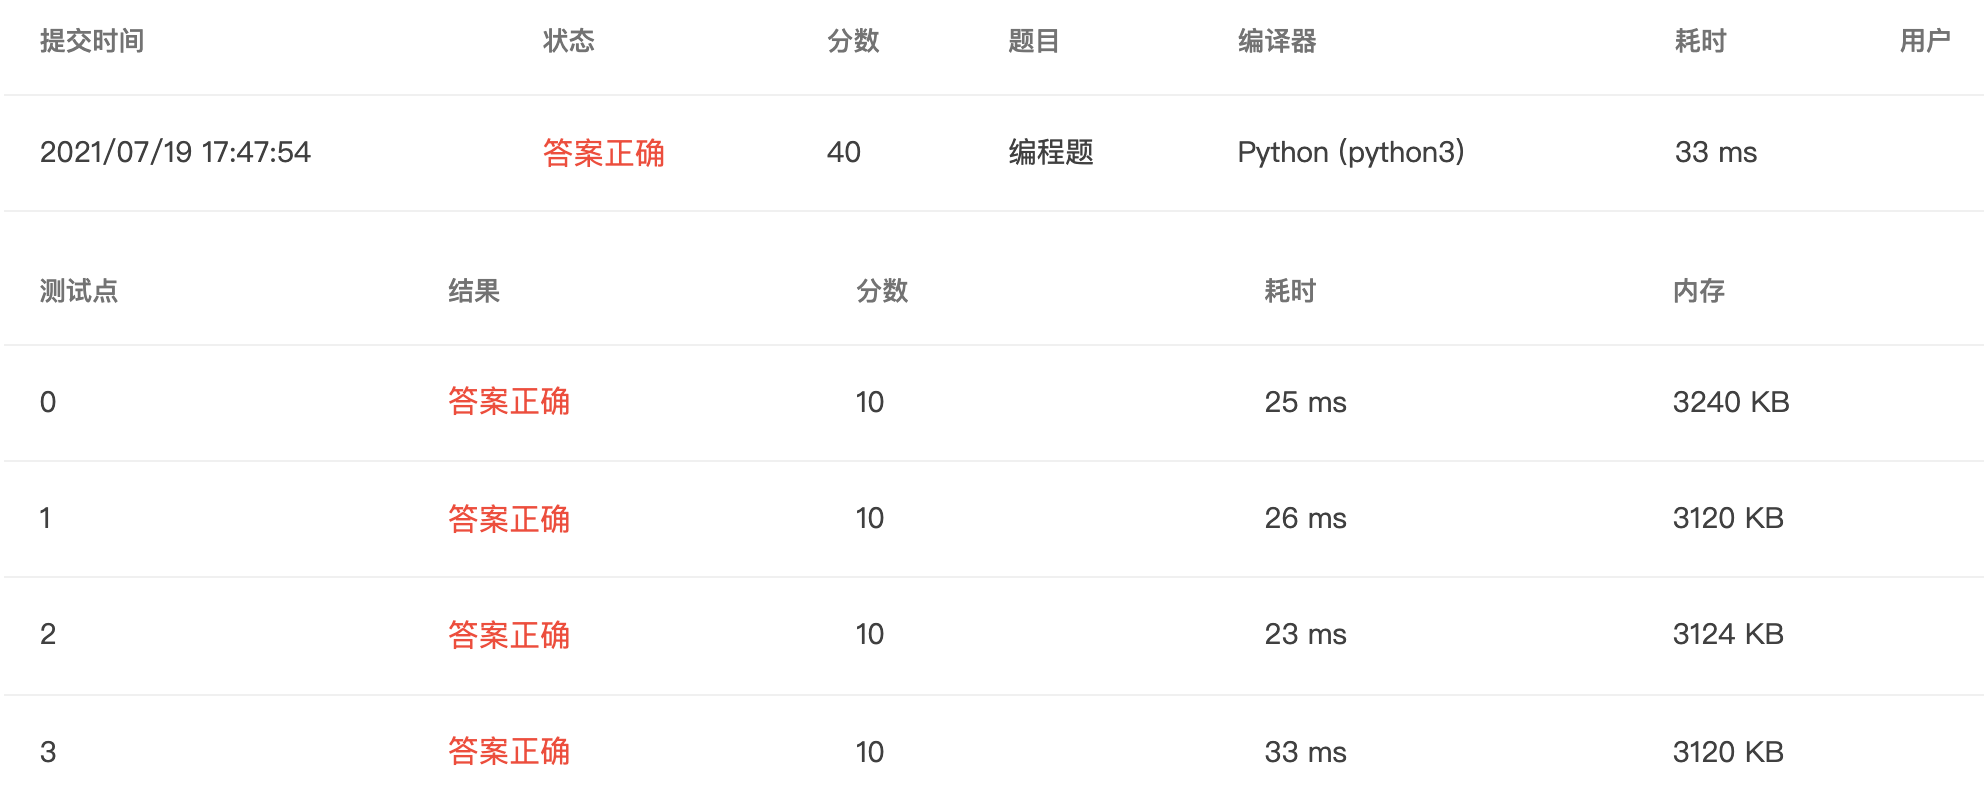Click memory value 3240 KB
Image resolution: width=1984 pixels, height=794 pixels.
pyautogui.click(x=1731, y=402)
